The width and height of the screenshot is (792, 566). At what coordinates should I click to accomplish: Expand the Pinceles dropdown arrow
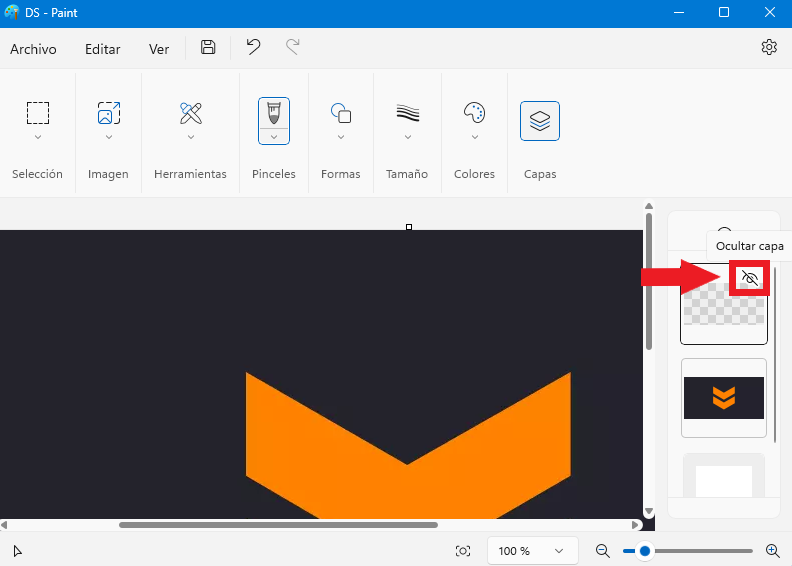click(x=274, y=137)
